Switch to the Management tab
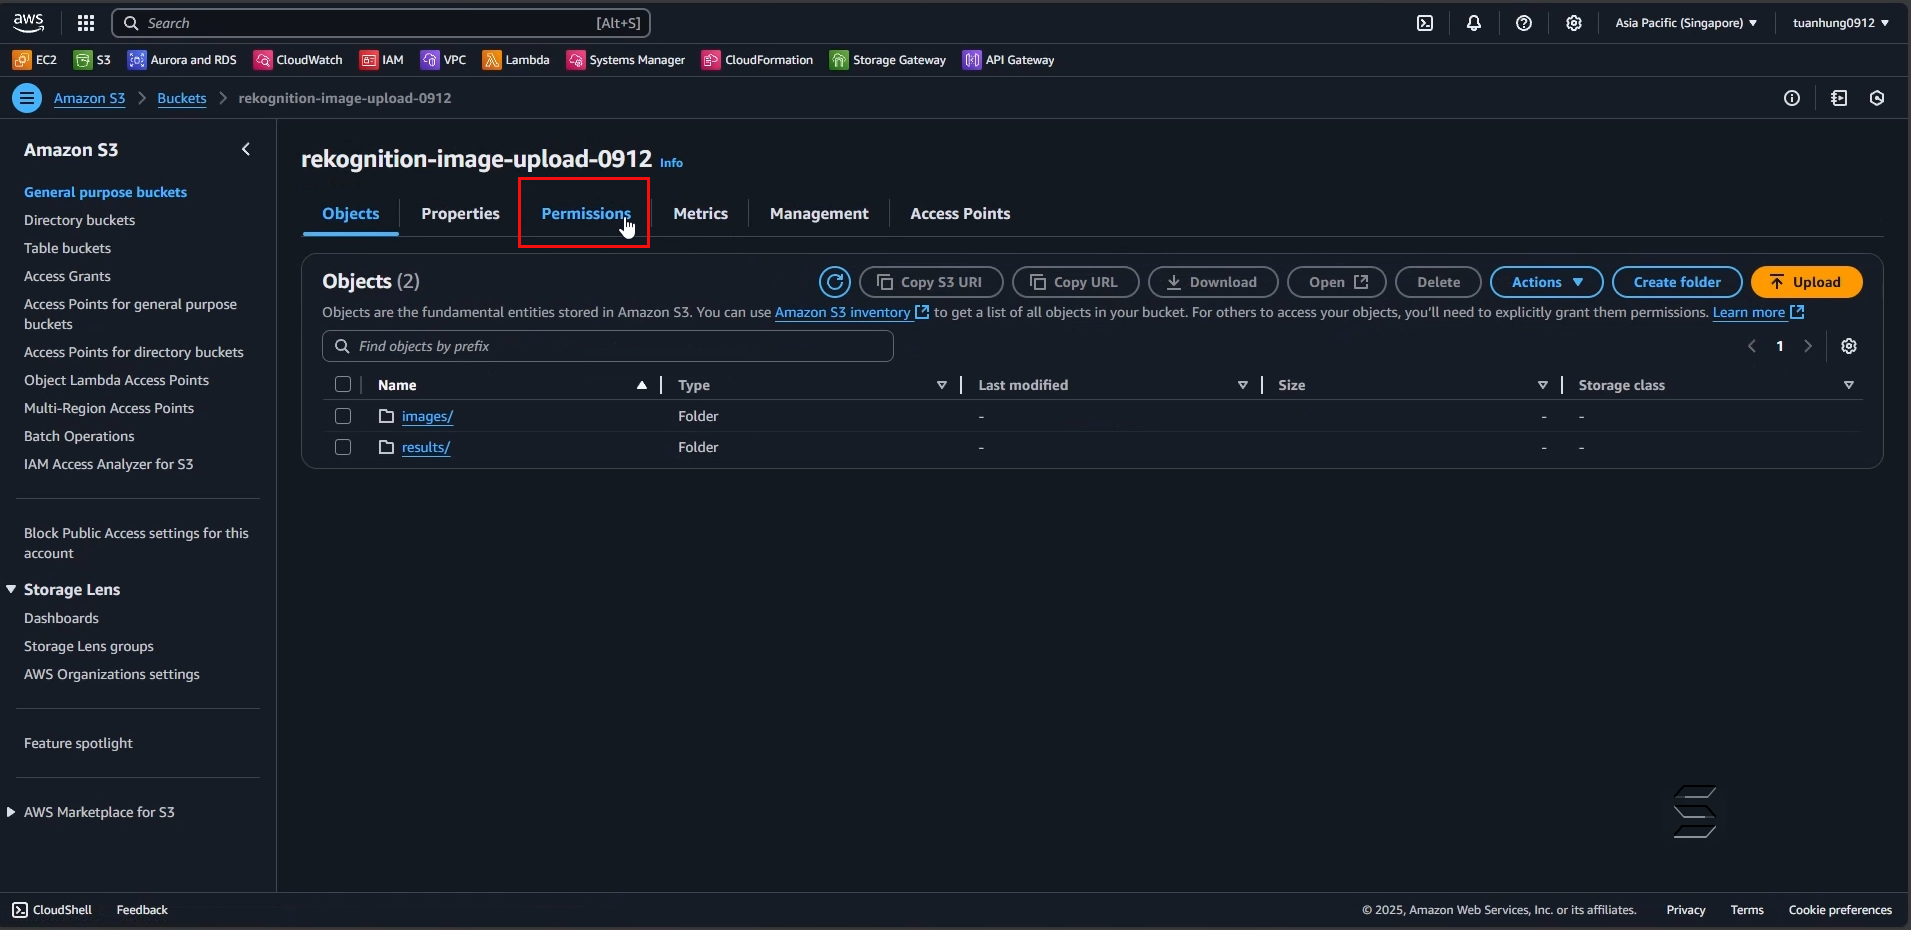The height and width of the screenshot is (930, 1911). pyautogui.click(x=819, y=214)
